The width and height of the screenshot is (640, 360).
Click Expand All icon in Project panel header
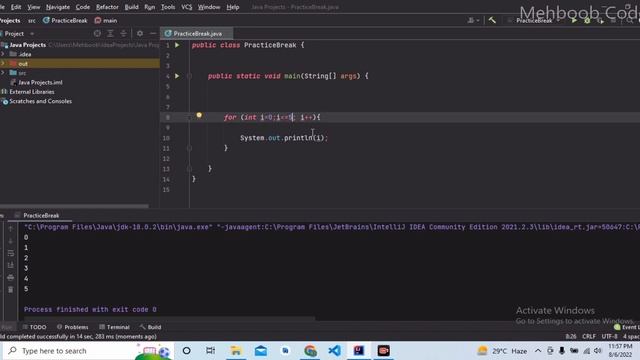tap(110, 33)
